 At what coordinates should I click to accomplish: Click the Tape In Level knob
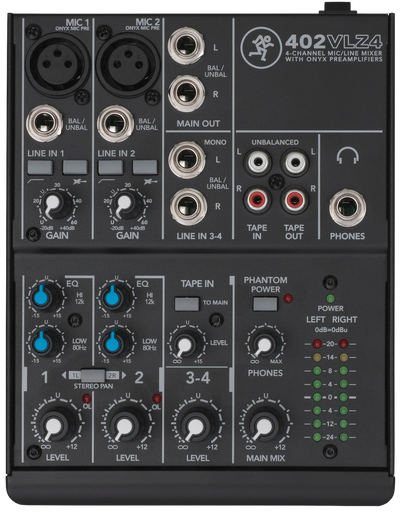click(186, 343)
